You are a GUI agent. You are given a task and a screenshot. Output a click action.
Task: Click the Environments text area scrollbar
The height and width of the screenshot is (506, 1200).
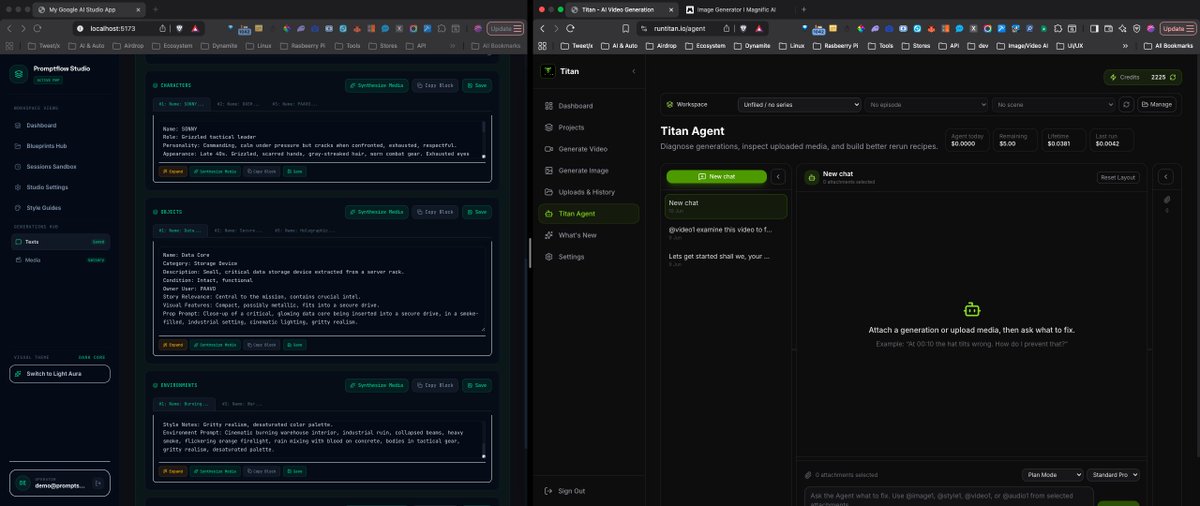point(484,440)
